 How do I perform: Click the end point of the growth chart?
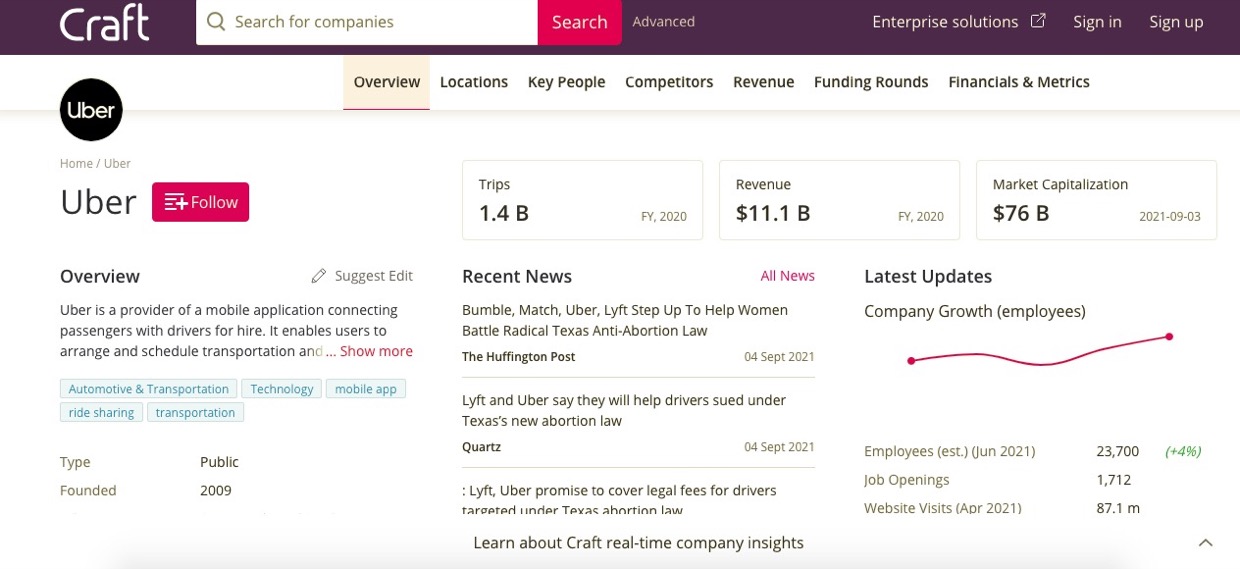click(x=1169, y=337)
